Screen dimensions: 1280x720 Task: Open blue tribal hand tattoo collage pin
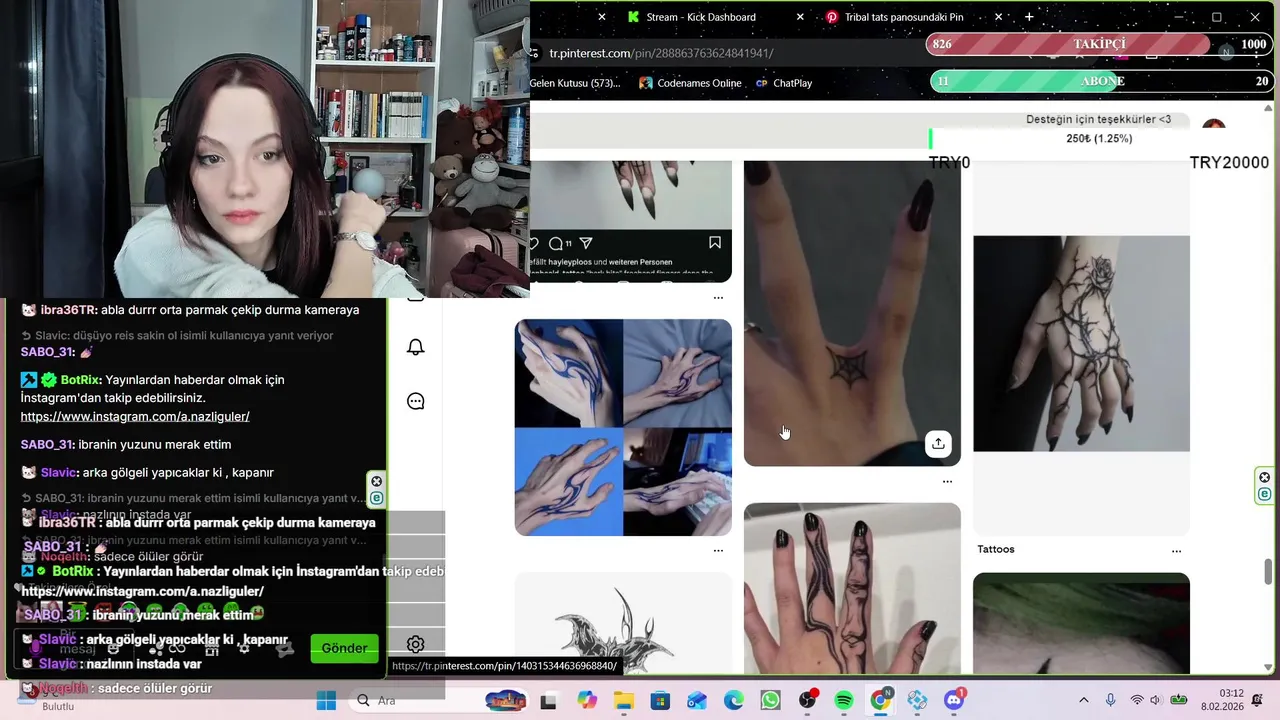click(x=623, y=427)
